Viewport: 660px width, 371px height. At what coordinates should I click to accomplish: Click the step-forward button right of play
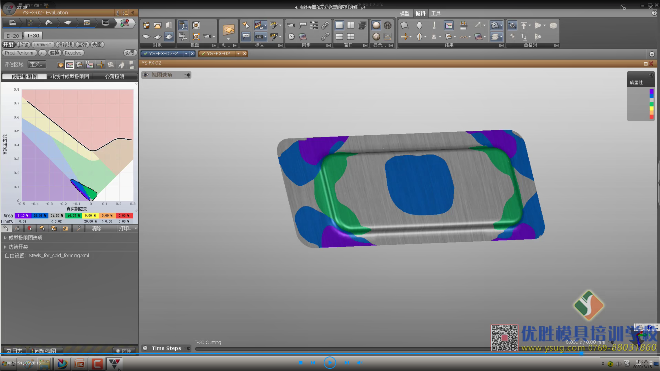coord(346,362)
